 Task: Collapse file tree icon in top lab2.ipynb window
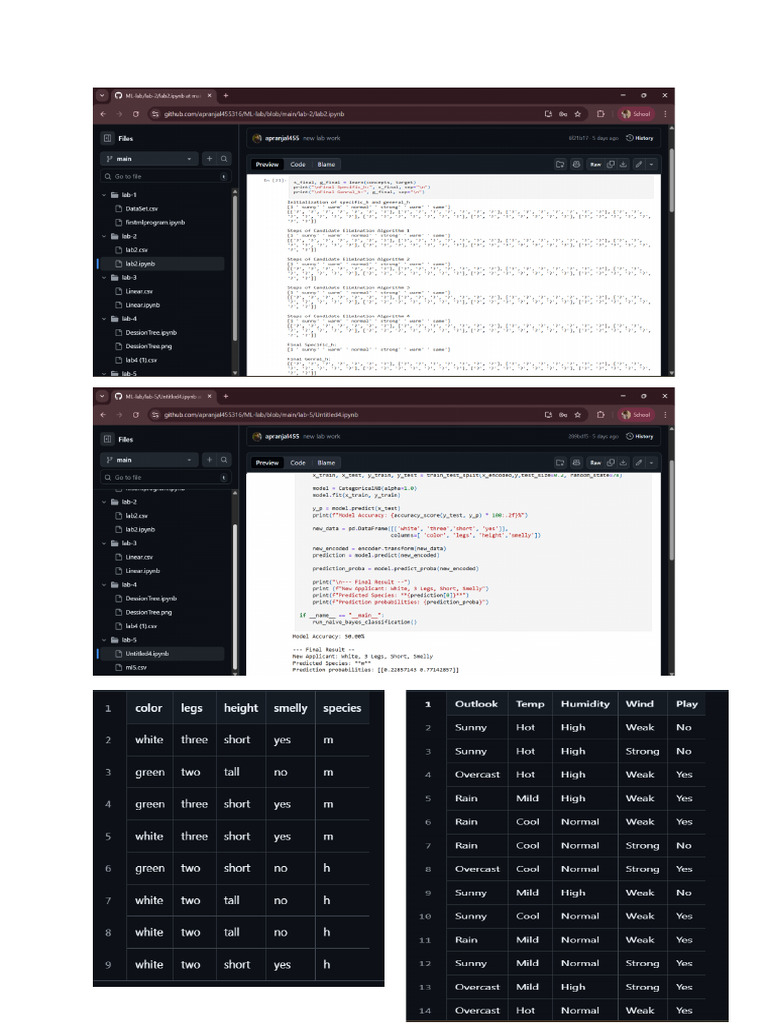(107, 138)
